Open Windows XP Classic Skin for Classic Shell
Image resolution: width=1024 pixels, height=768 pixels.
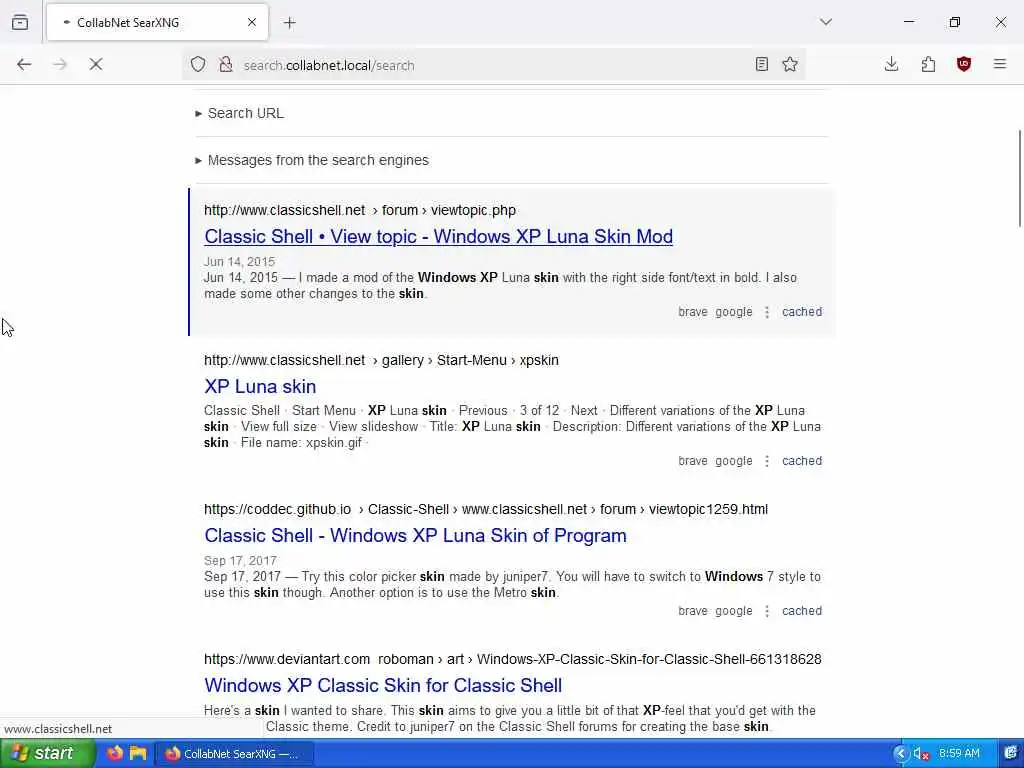383,686
